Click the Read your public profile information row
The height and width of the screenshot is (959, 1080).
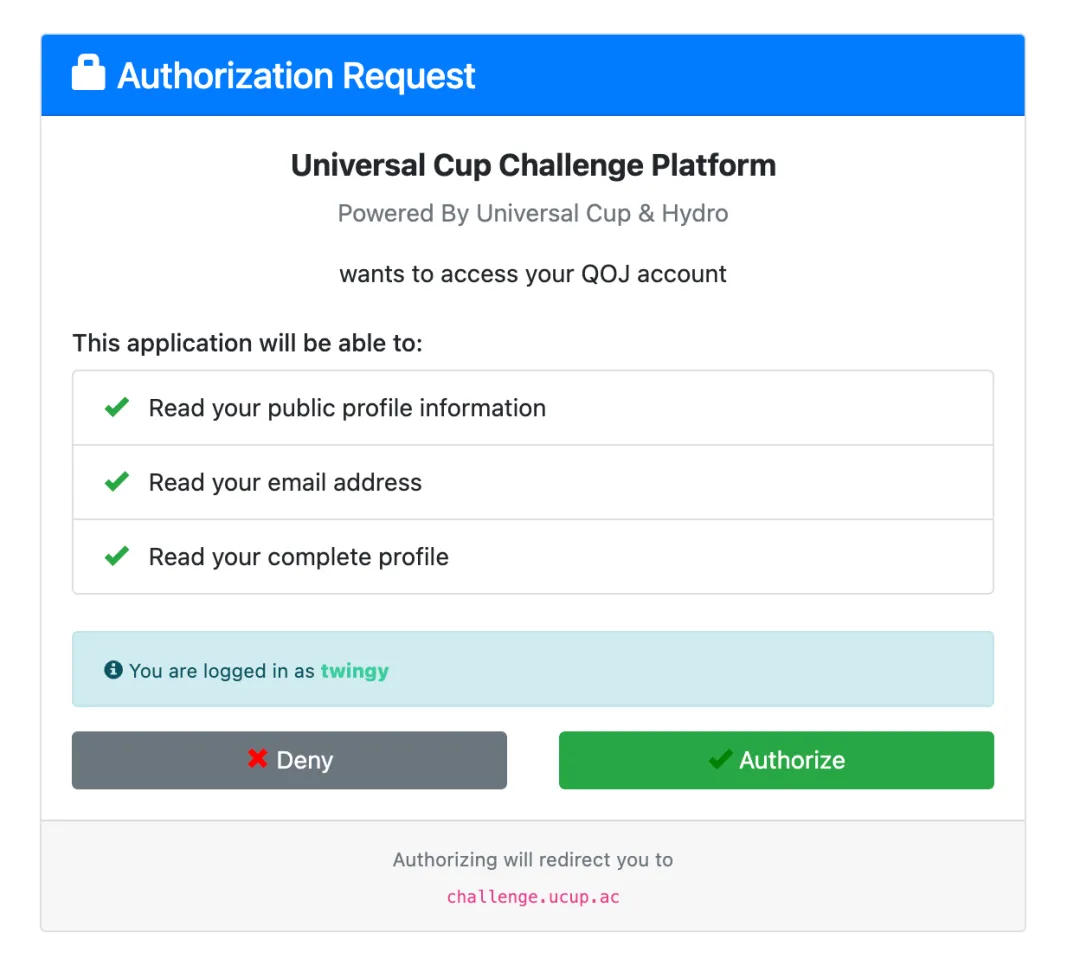533,407
